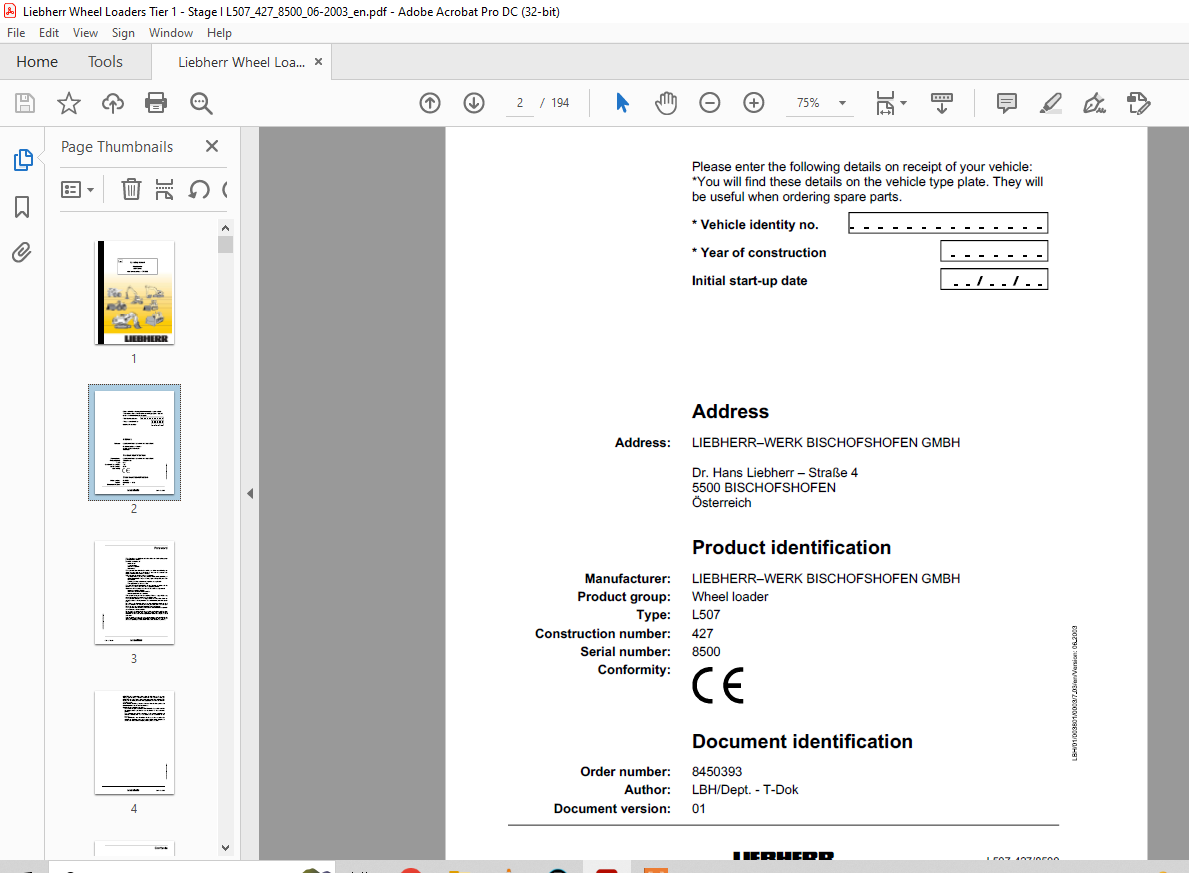Go to previous page arrow
This screenshot has height=873, width=1189.
430,103
